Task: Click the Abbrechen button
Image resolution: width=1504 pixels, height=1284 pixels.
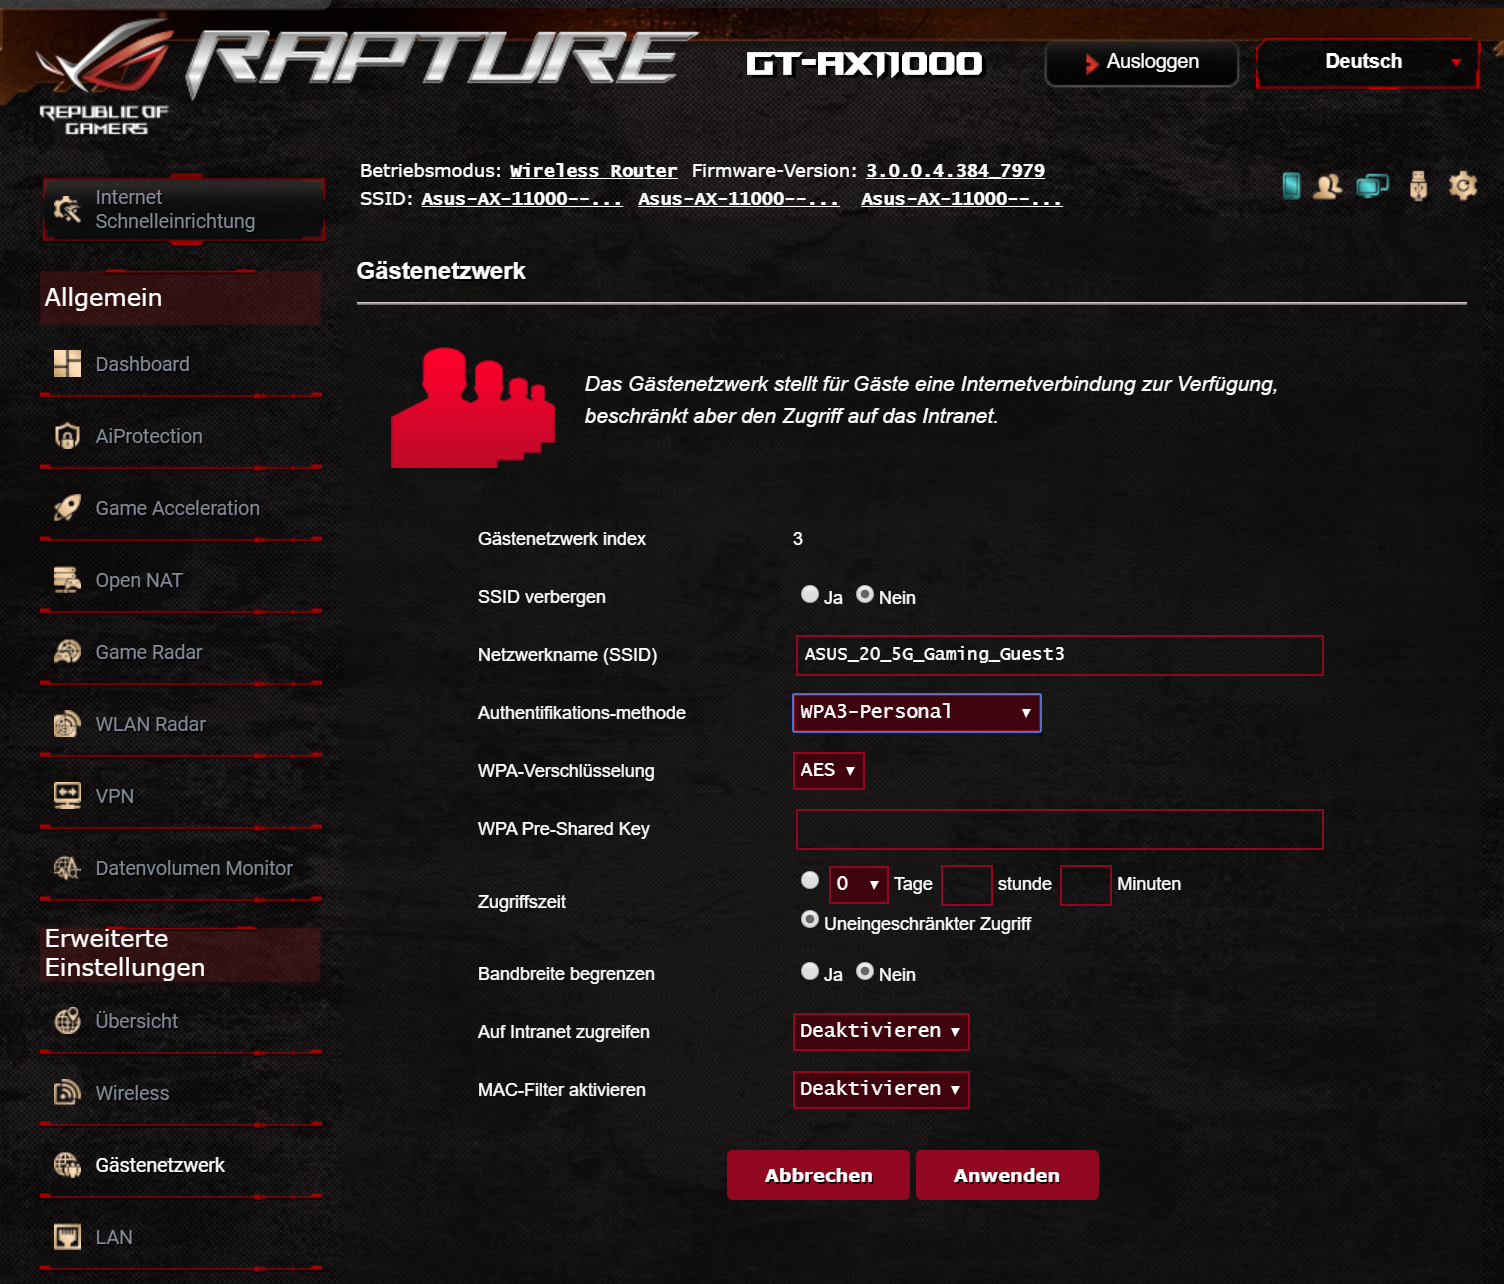Action: coord(818,1175)
